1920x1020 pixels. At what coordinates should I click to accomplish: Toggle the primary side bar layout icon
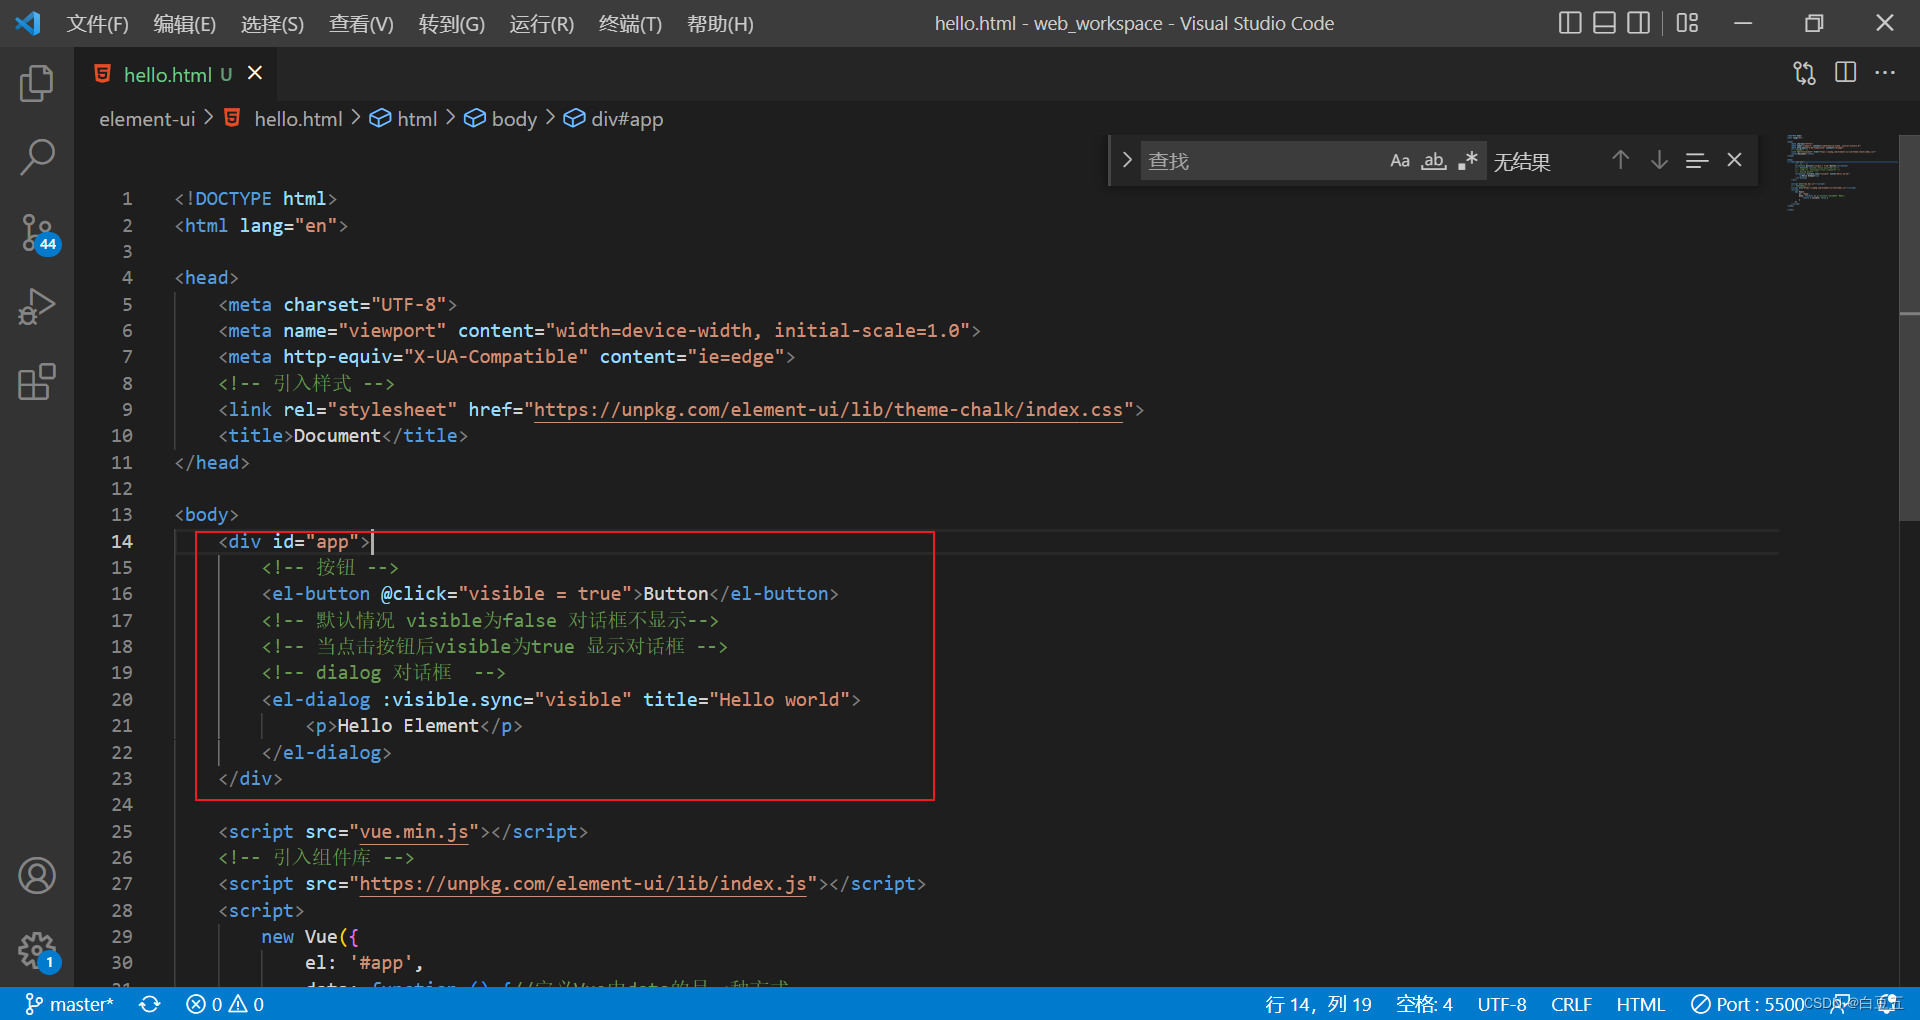pyautogui.click(x=1570, y=23)
